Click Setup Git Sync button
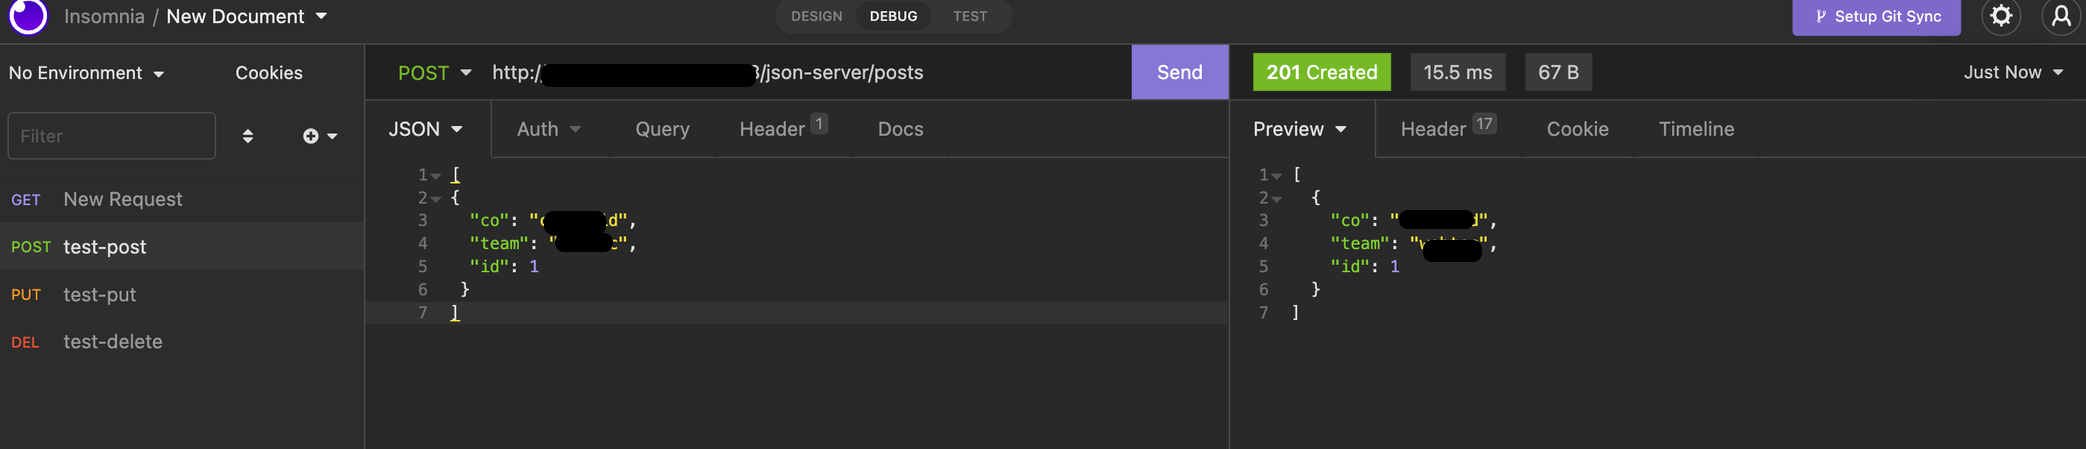Screen dimensions: 2086x449 1876,16
